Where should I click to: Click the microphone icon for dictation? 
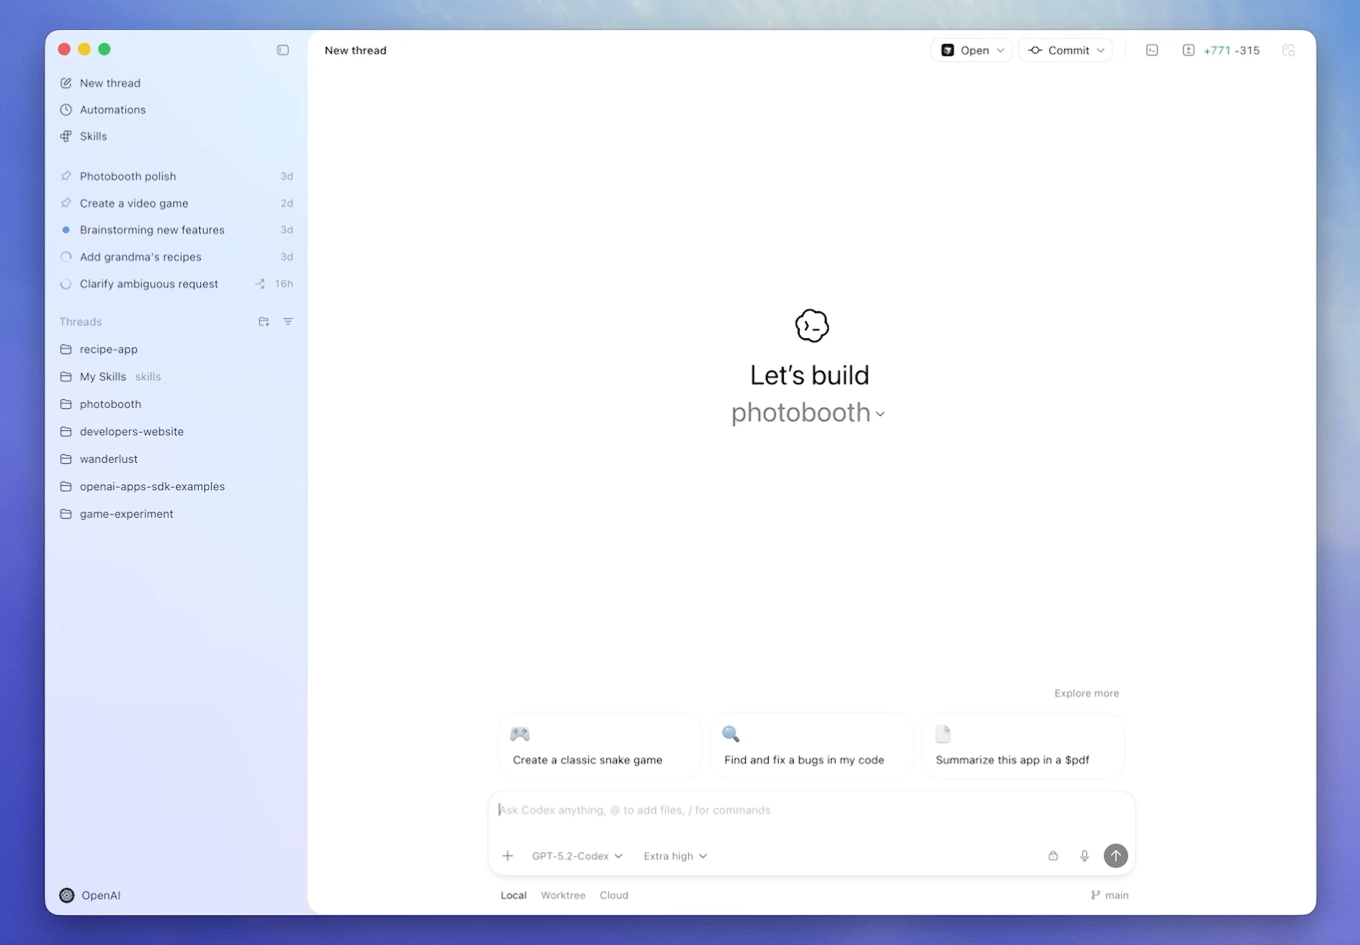tap(1084, 856)
